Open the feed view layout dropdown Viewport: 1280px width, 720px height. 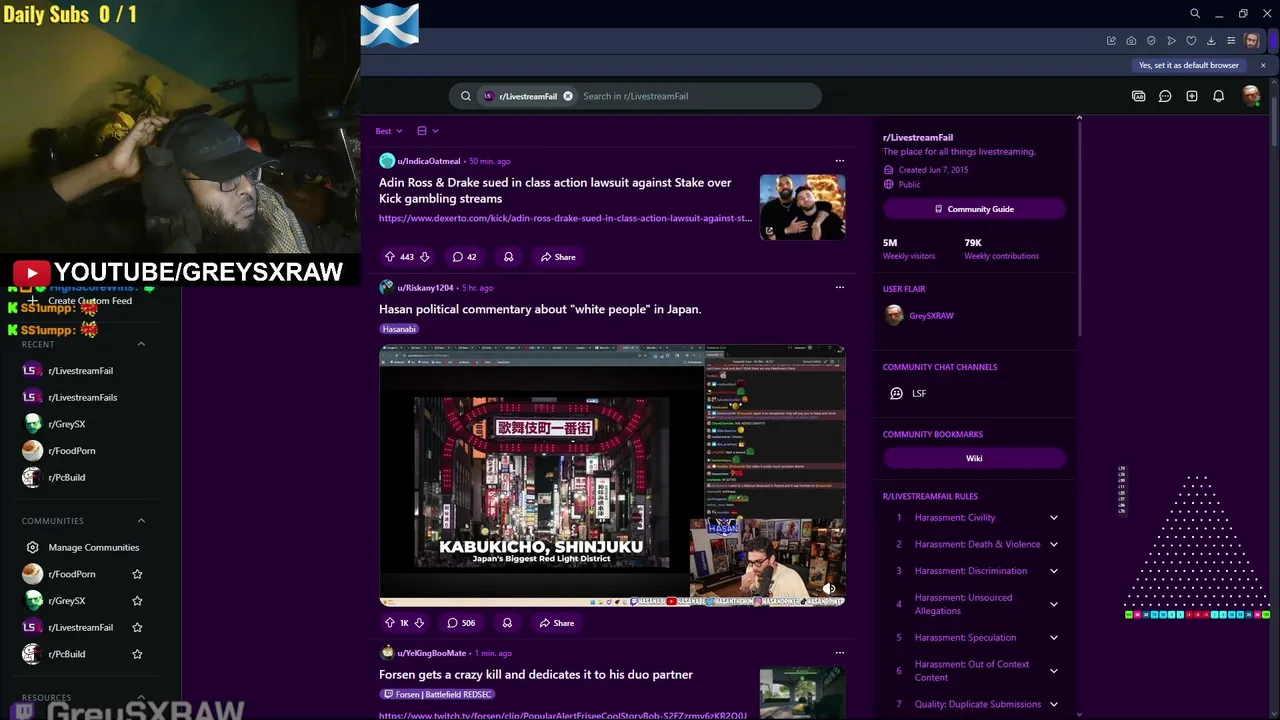click(x=427, y=131)
